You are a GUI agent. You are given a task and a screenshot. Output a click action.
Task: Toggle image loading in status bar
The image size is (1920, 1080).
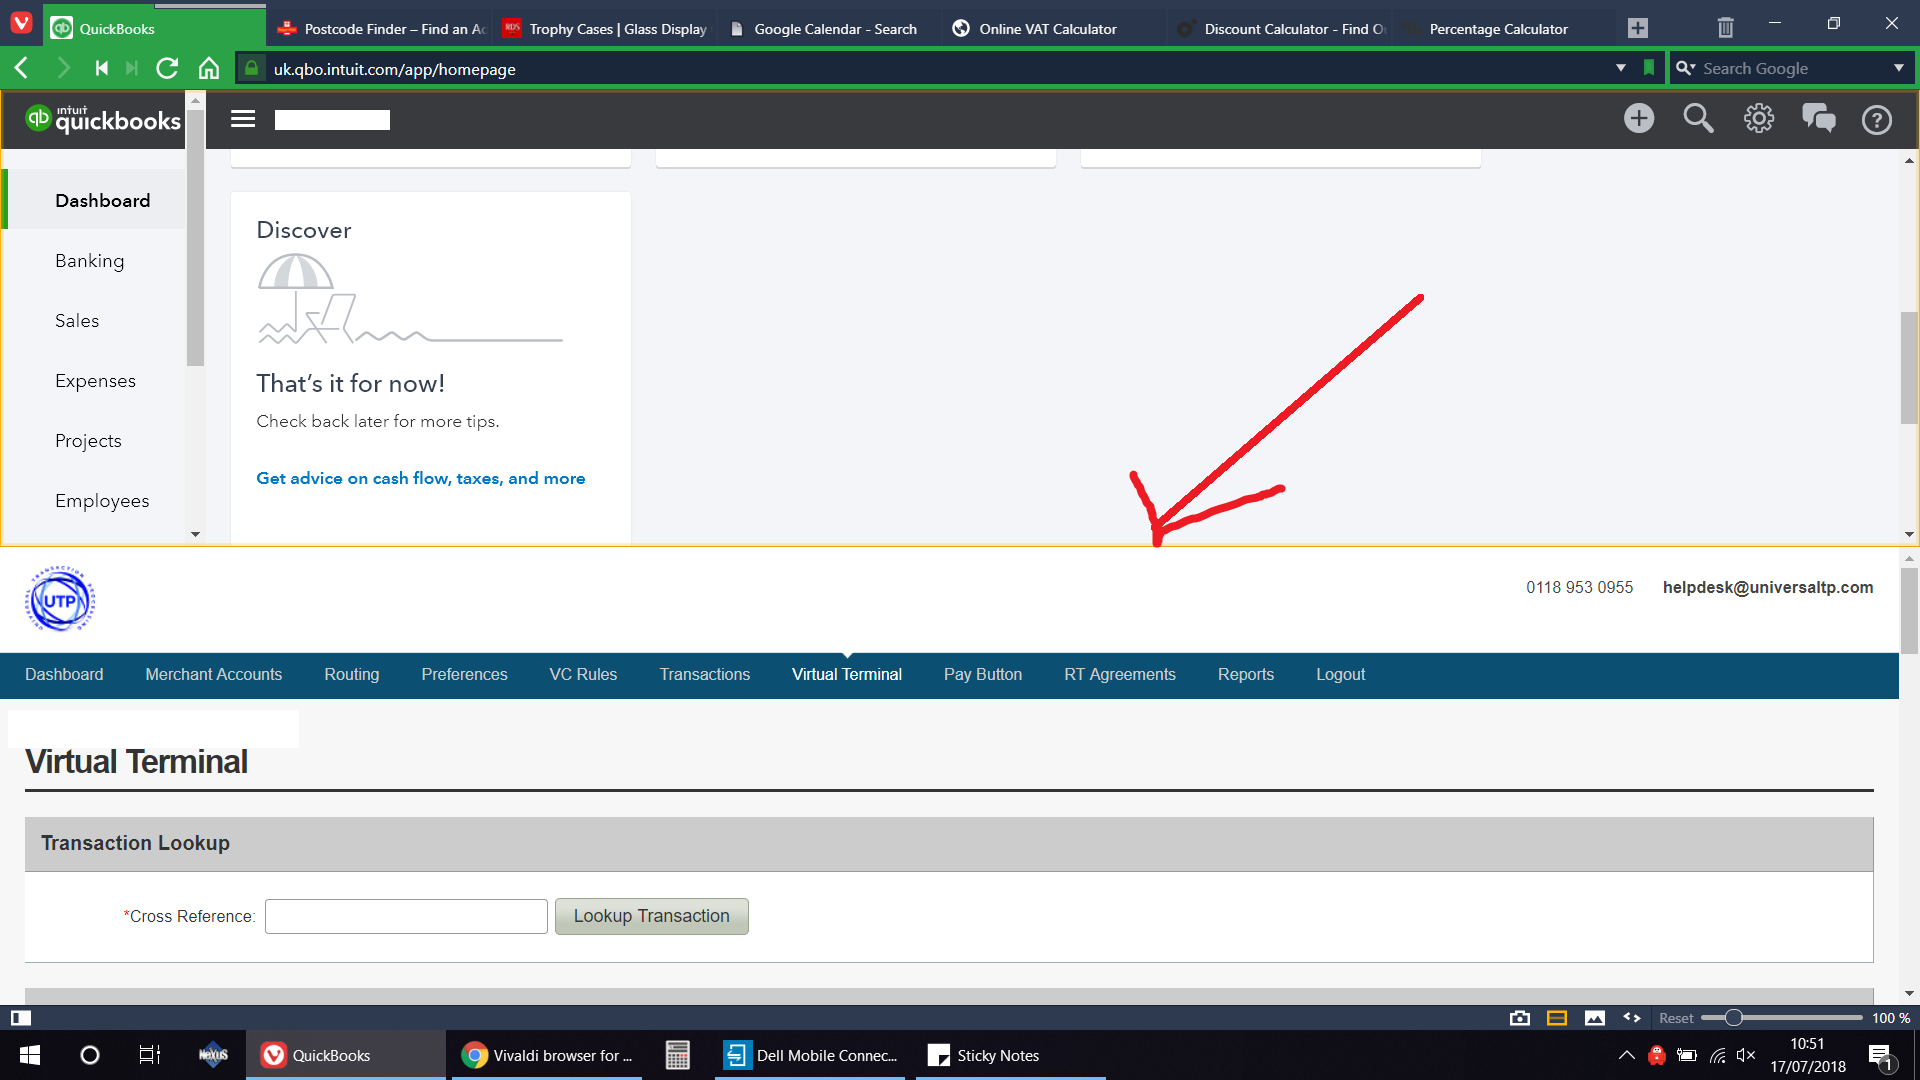(1595, 1018)
